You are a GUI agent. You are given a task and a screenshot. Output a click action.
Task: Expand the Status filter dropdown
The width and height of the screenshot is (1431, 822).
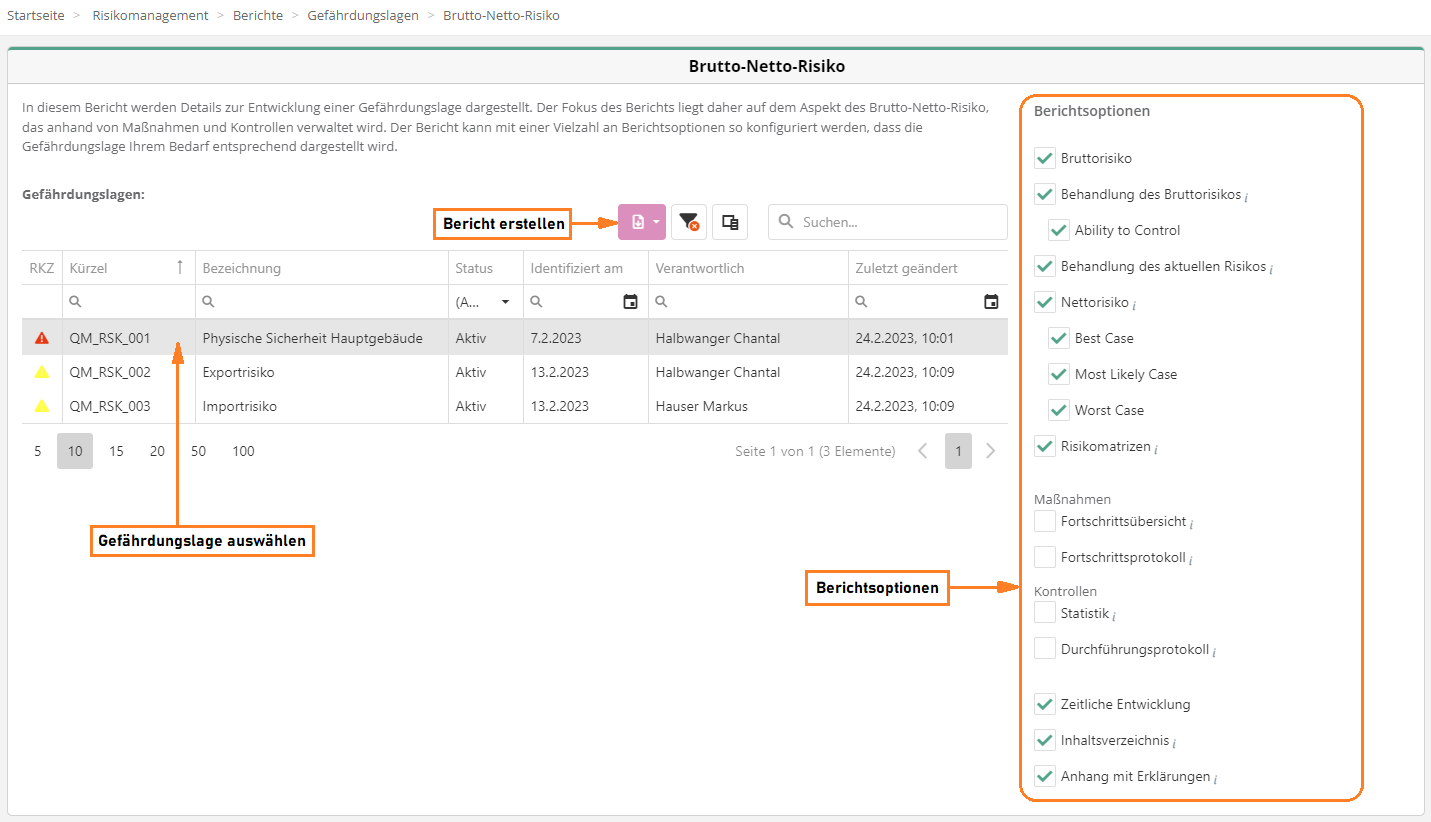click(x=505, y=302)
